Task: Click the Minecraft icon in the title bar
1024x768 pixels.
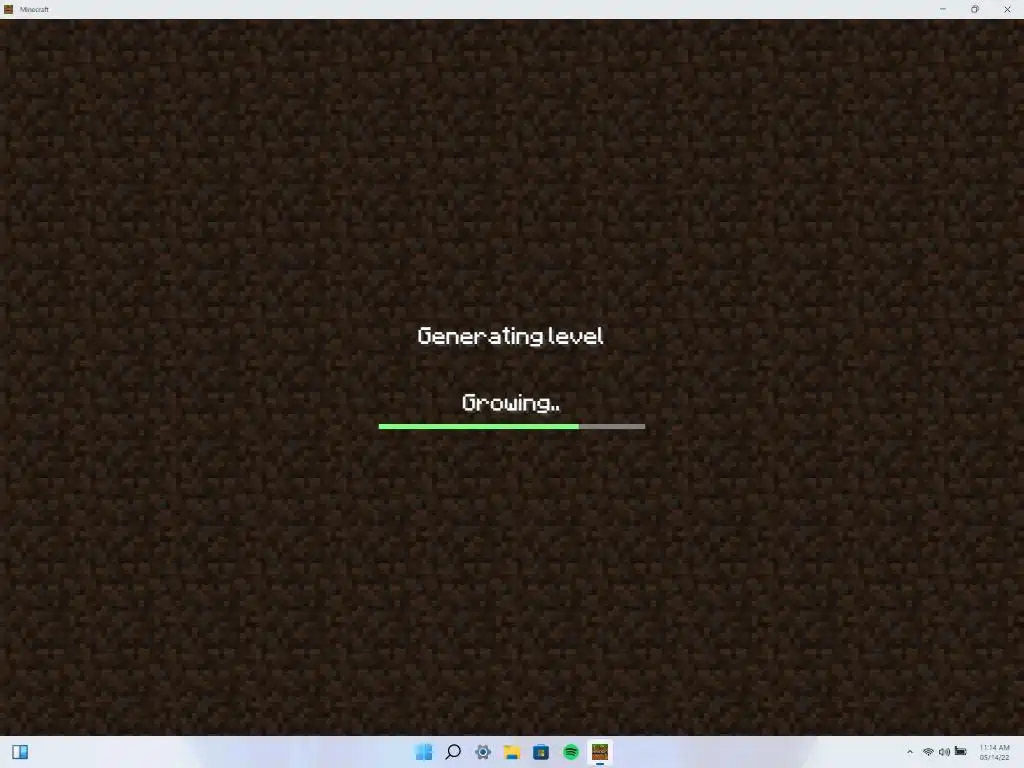Action: (x=8, y=9)
